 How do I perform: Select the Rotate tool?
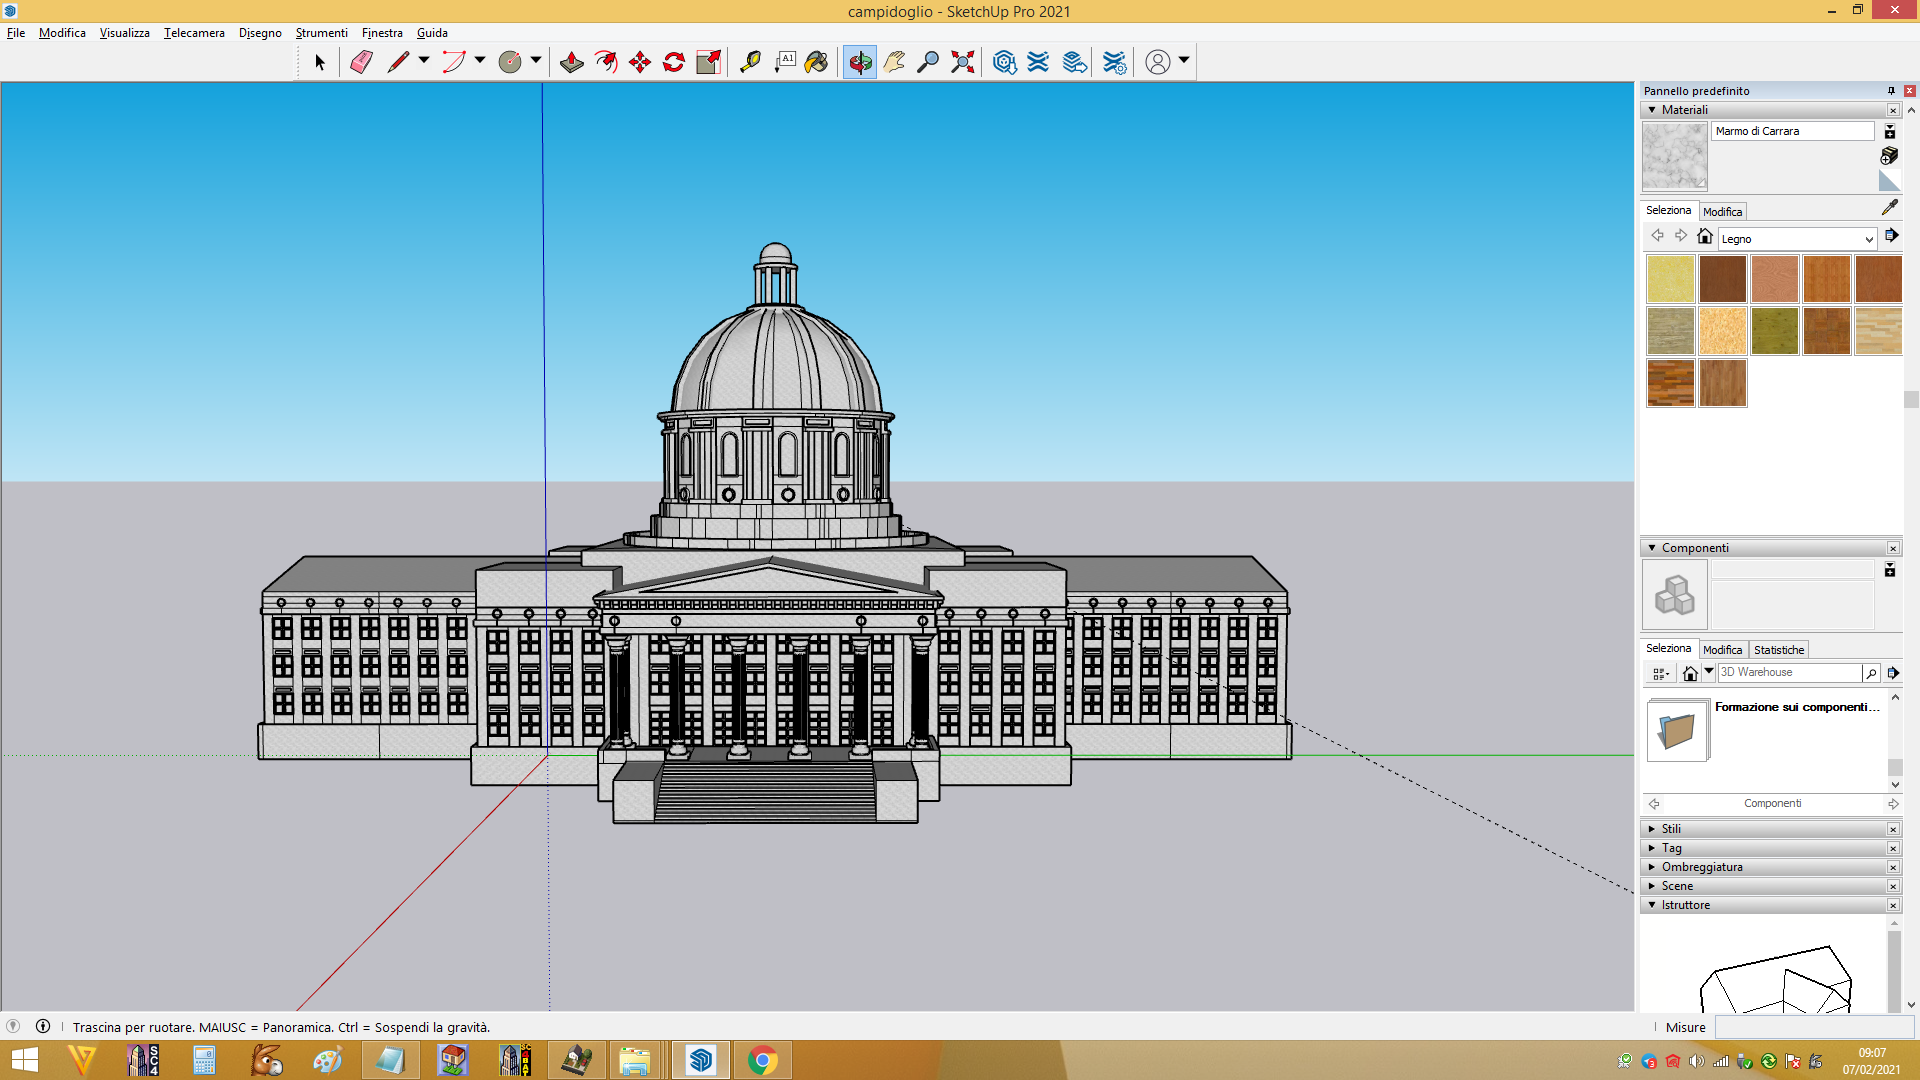pos(674,62)
